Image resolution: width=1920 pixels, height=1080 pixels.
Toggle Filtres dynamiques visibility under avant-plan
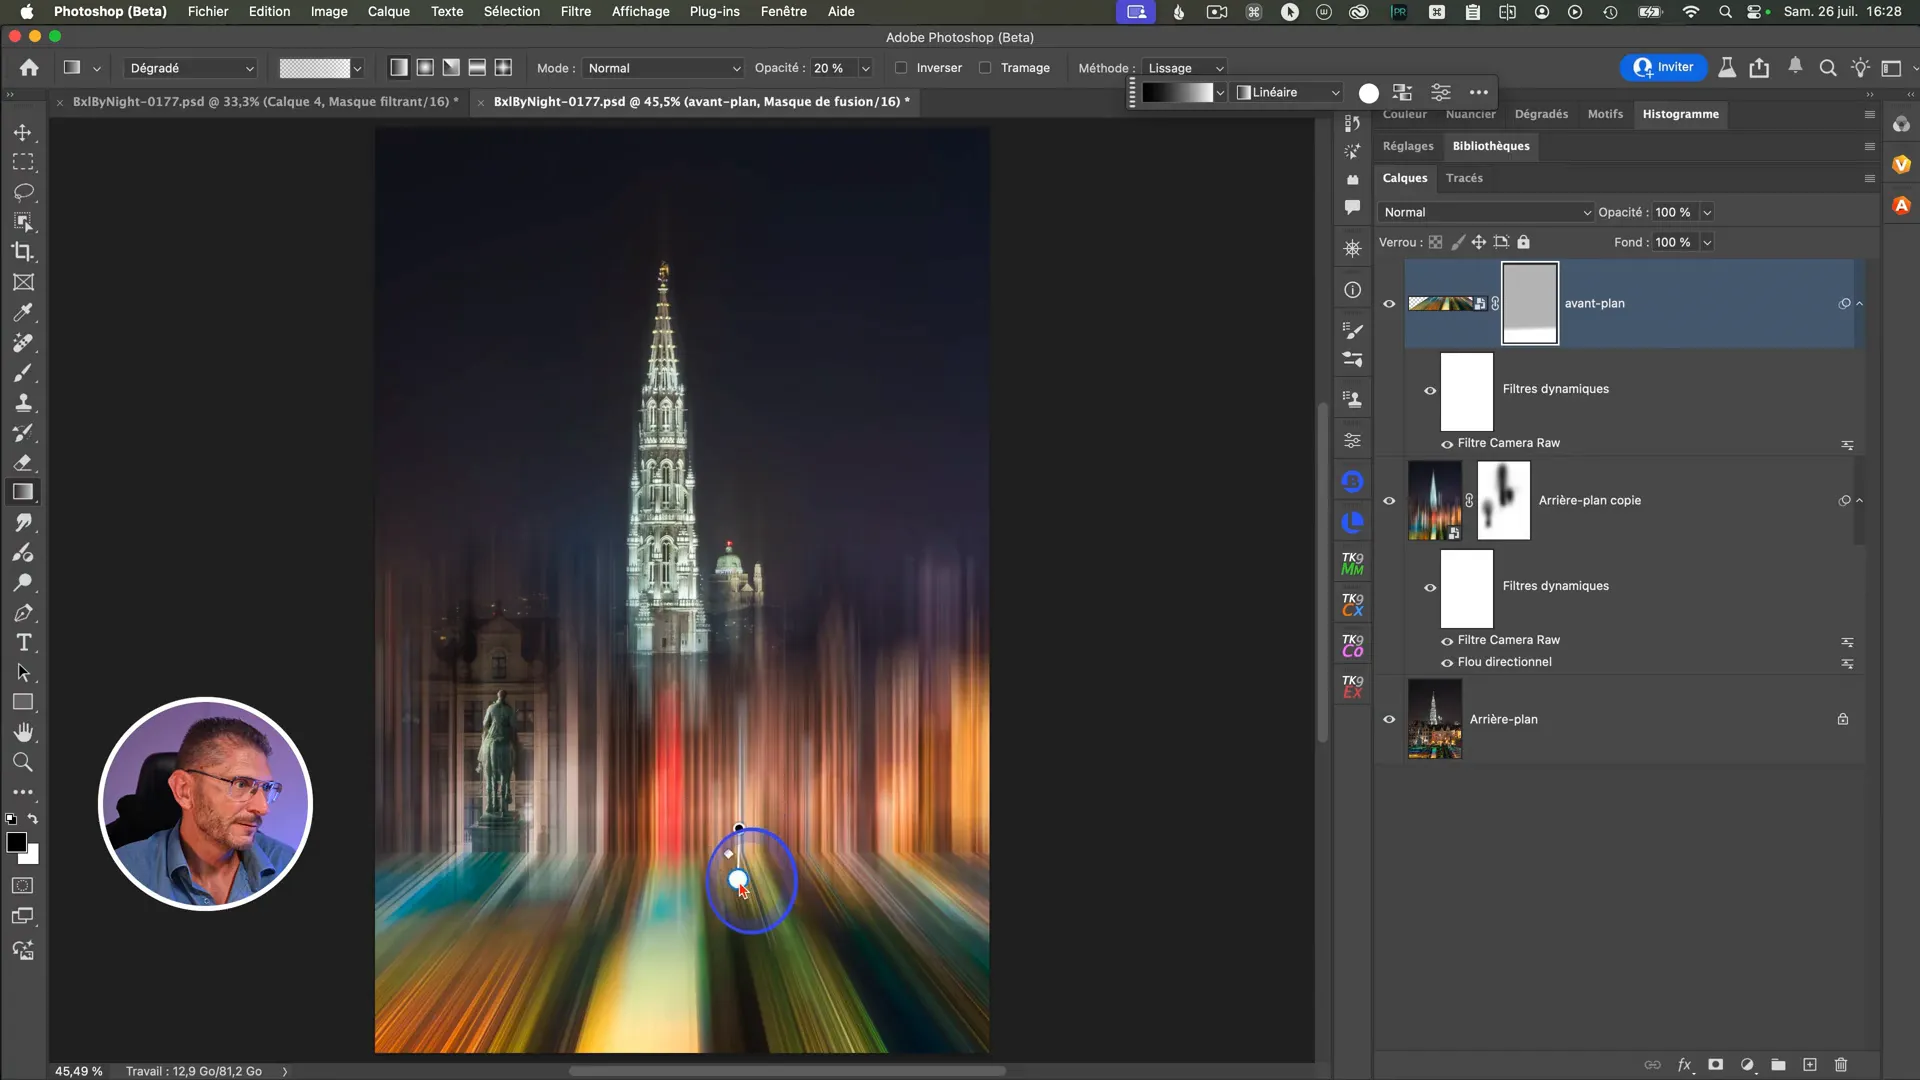coord(1430,390)
